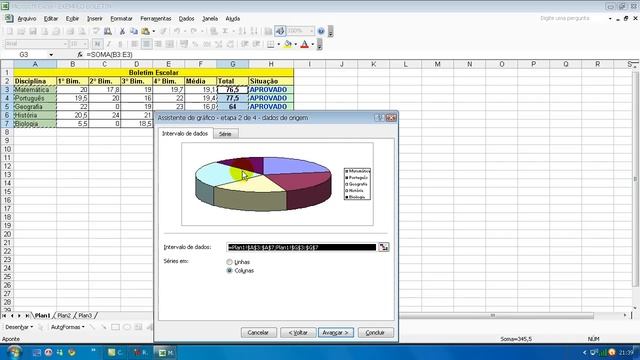Select the cell containing 76,5

[233, 90]
